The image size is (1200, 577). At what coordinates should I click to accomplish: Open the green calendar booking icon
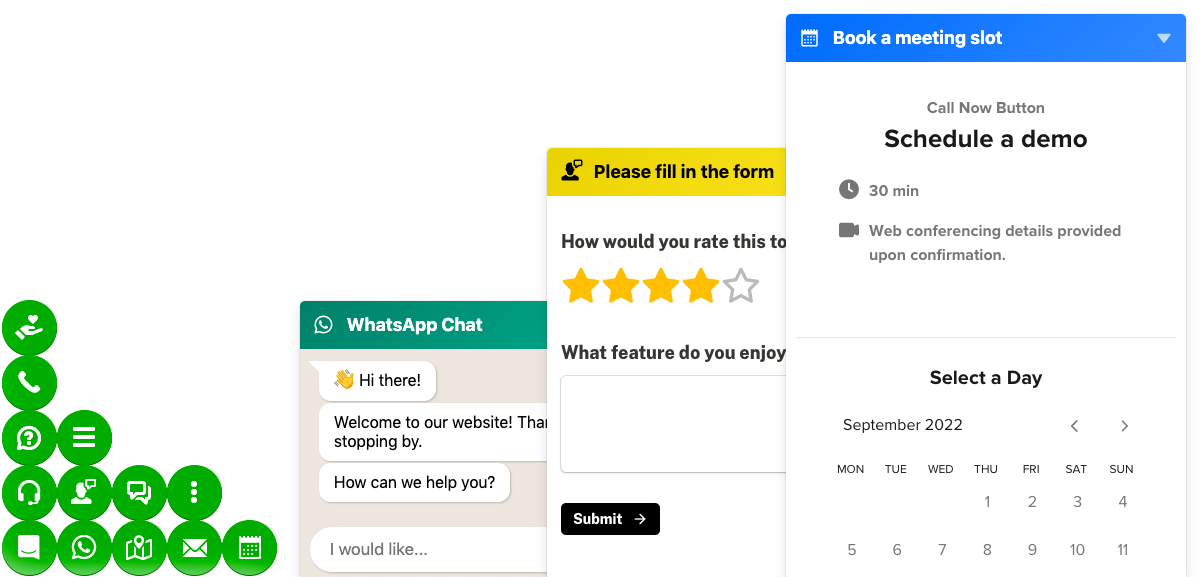click(x=249, y=548)
